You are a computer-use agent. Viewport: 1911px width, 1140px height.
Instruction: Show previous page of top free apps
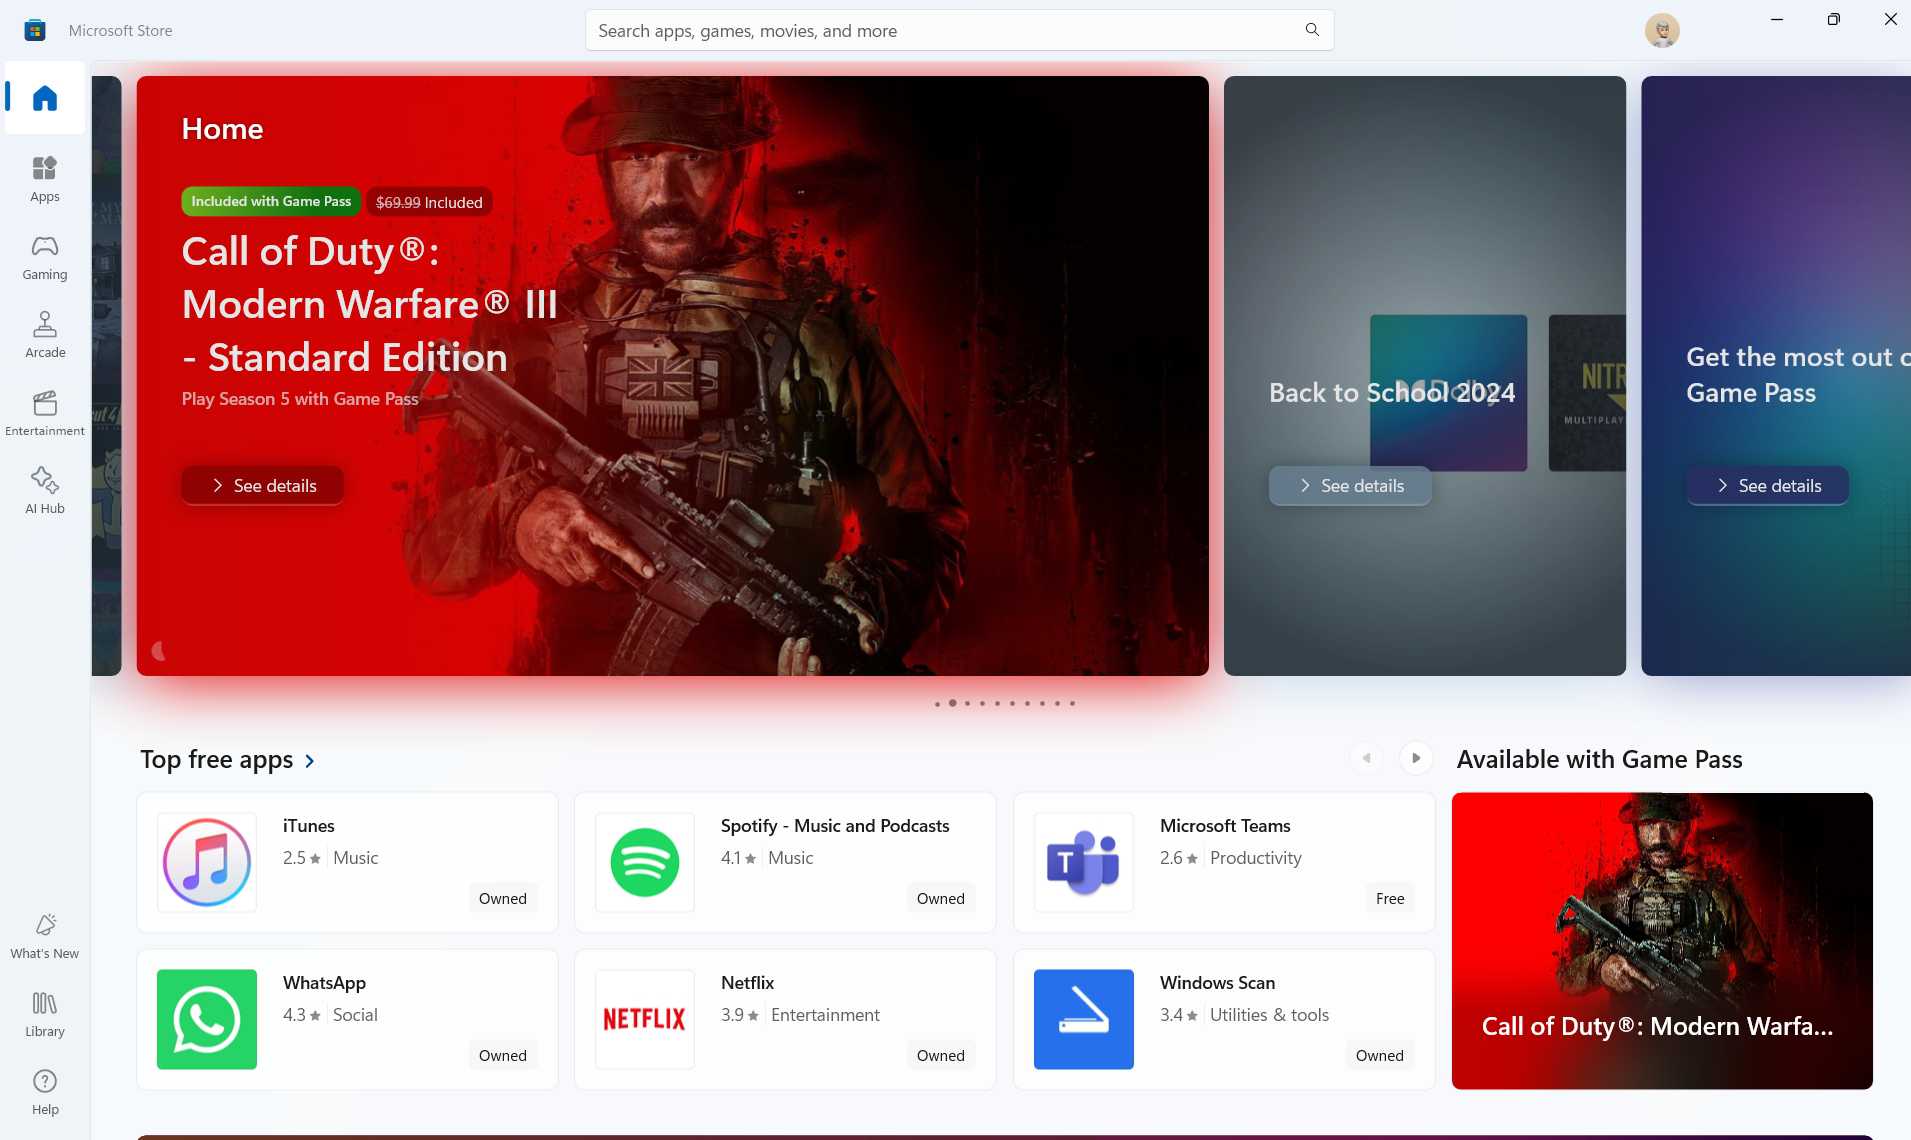point(1366,758)
